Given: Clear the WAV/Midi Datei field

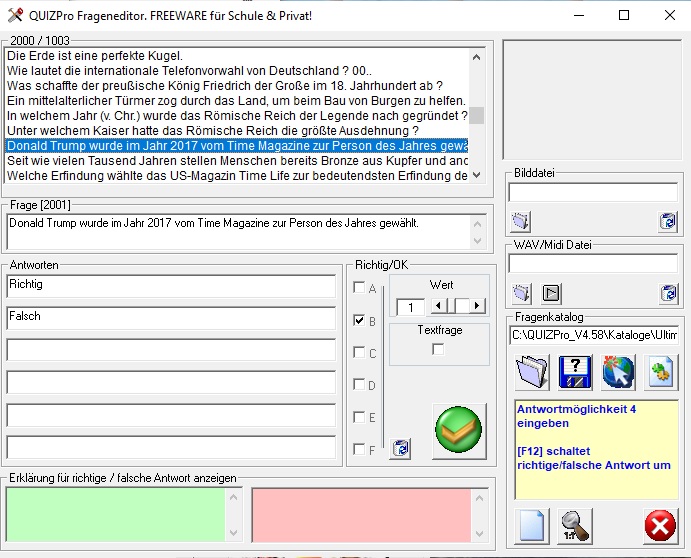Looking at the screenshot, I should (668, 293).
